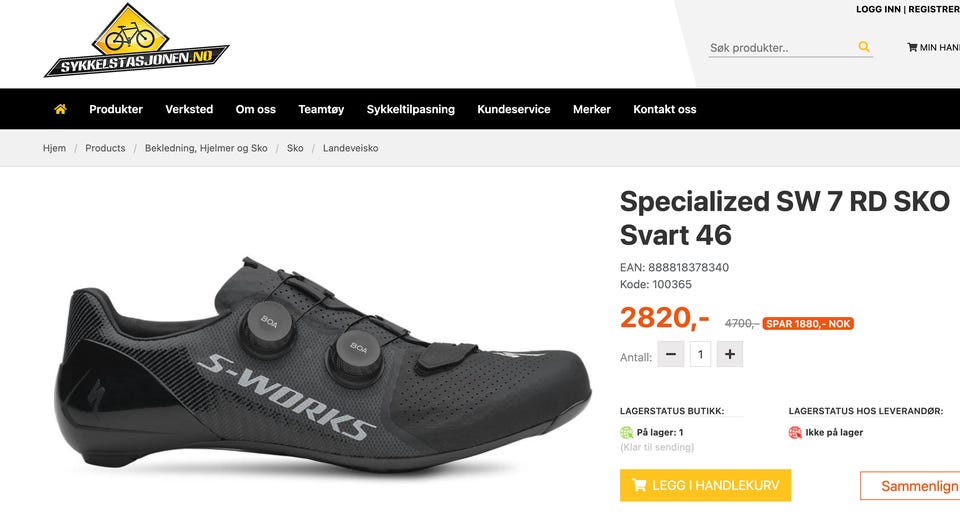The image size is (960, 512).
Task: Click the search magnifier icon
Action: [864, 47]
